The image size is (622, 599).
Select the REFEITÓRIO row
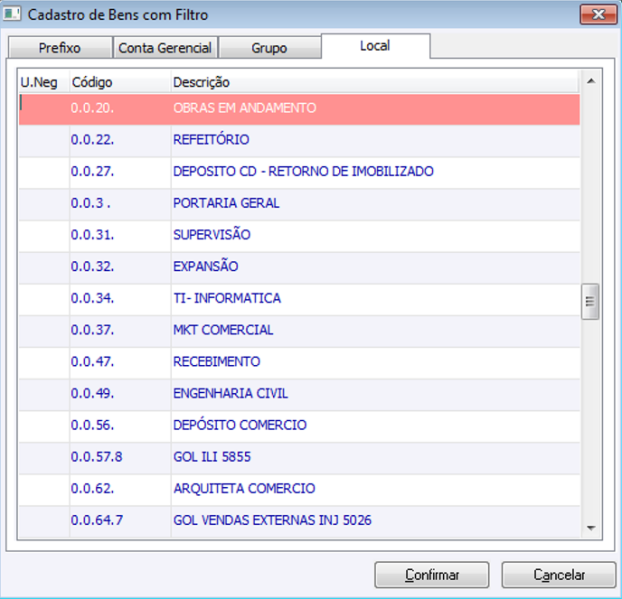[299, 140]
